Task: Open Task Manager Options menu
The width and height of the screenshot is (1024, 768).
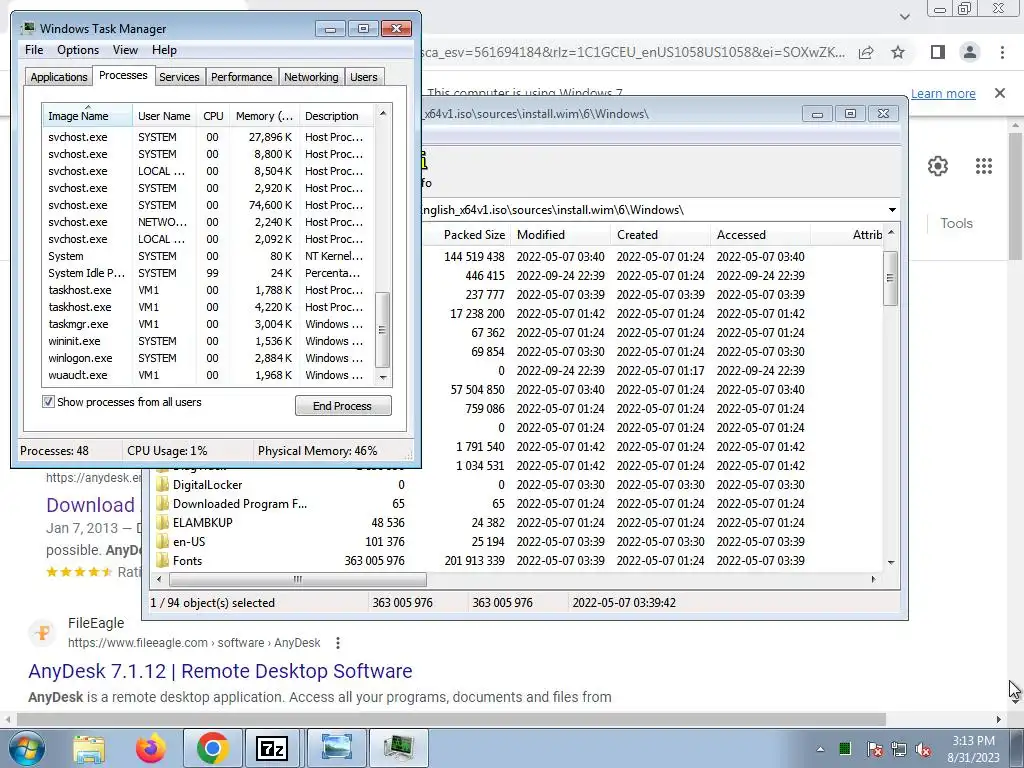Action: (78, 50)
